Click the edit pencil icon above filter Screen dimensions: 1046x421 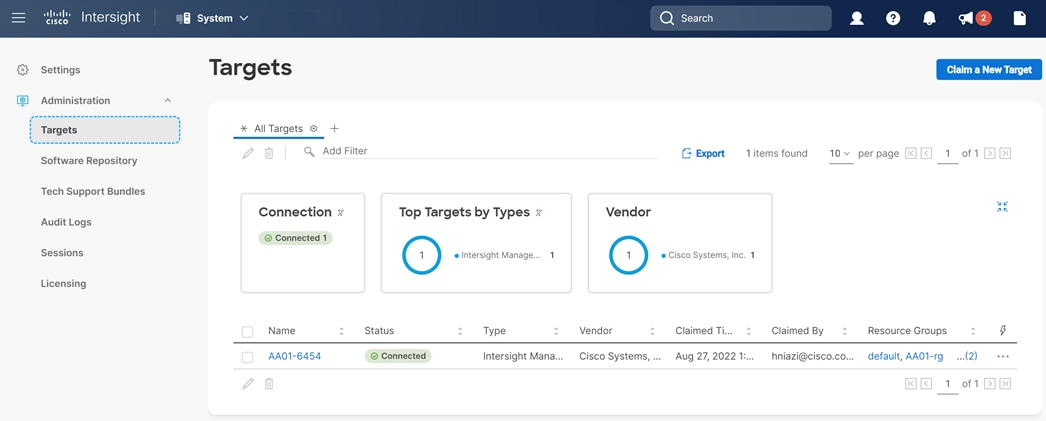[x=248, y=153]
